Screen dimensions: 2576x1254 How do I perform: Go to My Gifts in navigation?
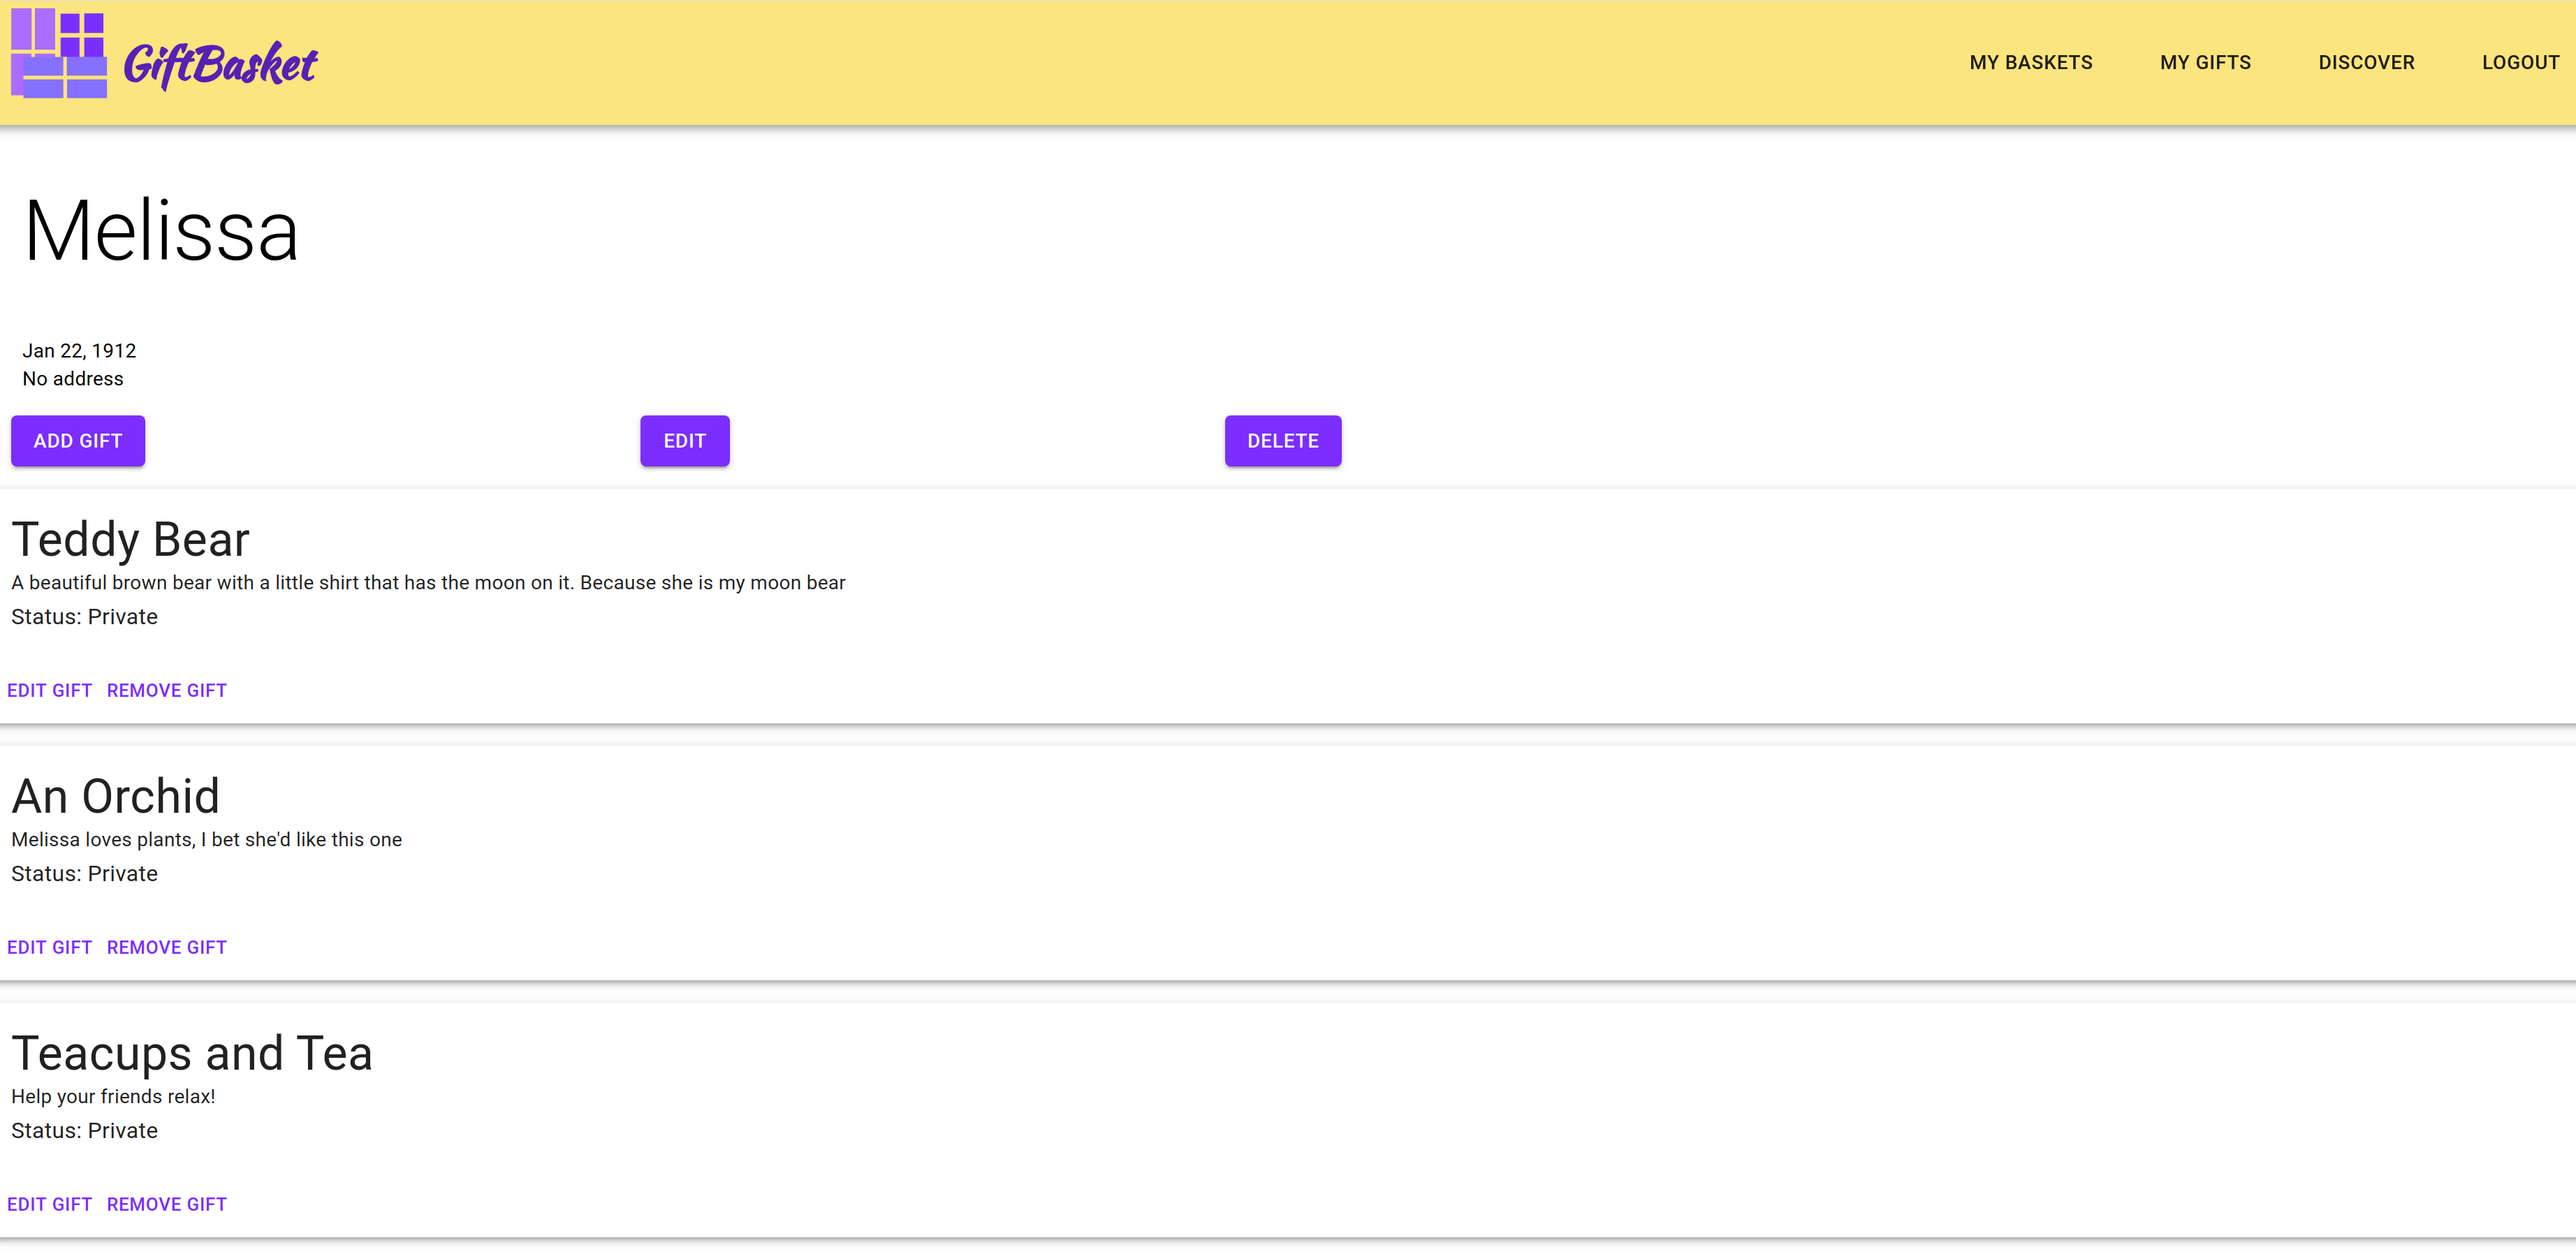(2204, 63)
